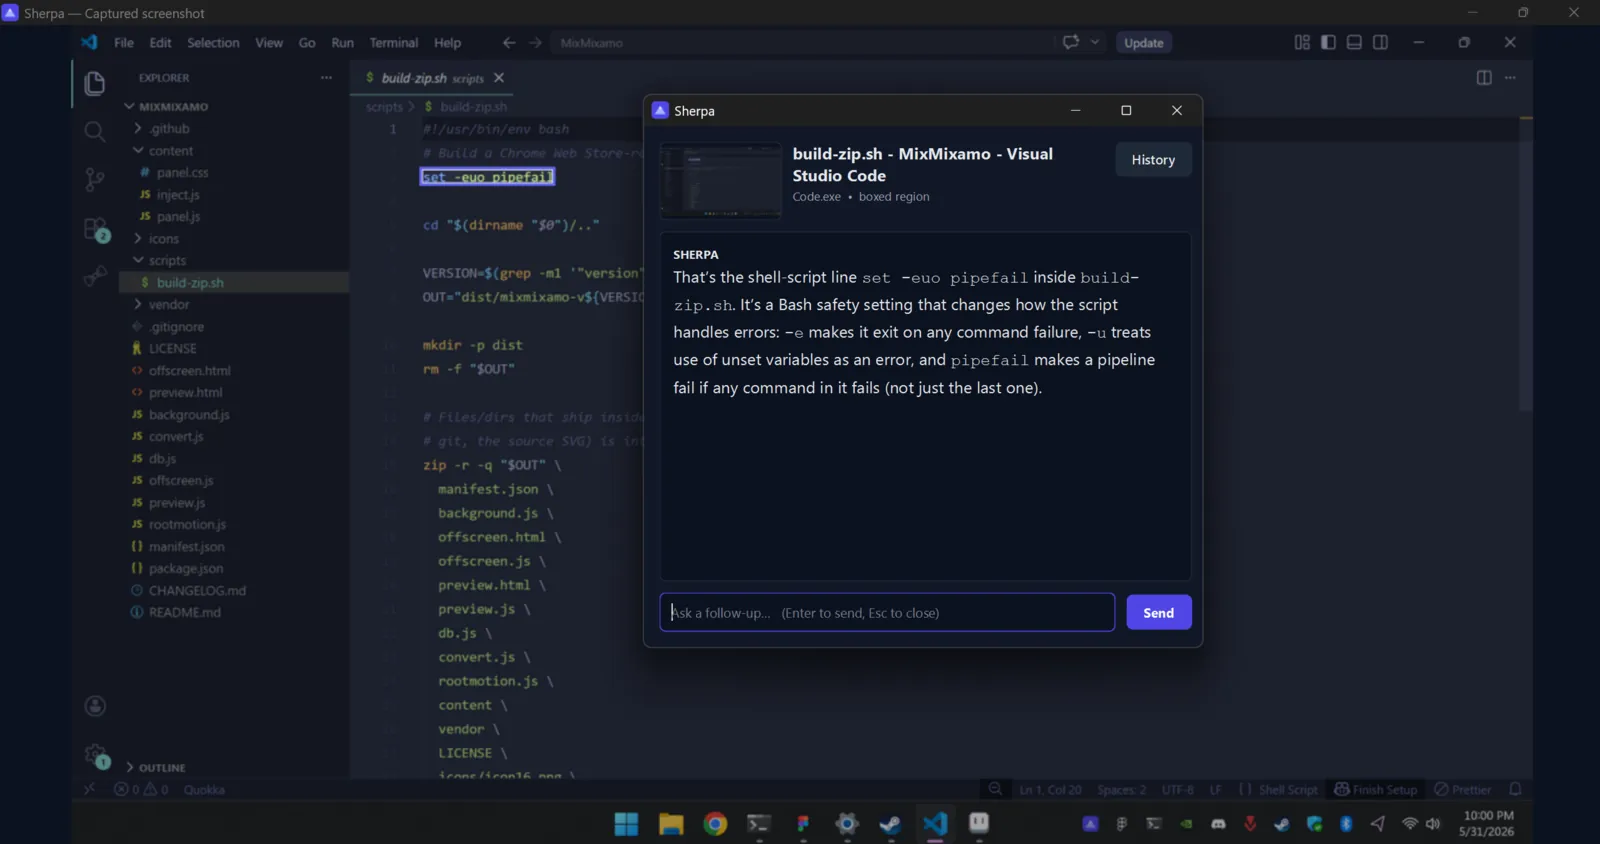This screenshot has width=1600, height=844.
Task: Go forward with the right arrow navigation icon
Action: 535,42
